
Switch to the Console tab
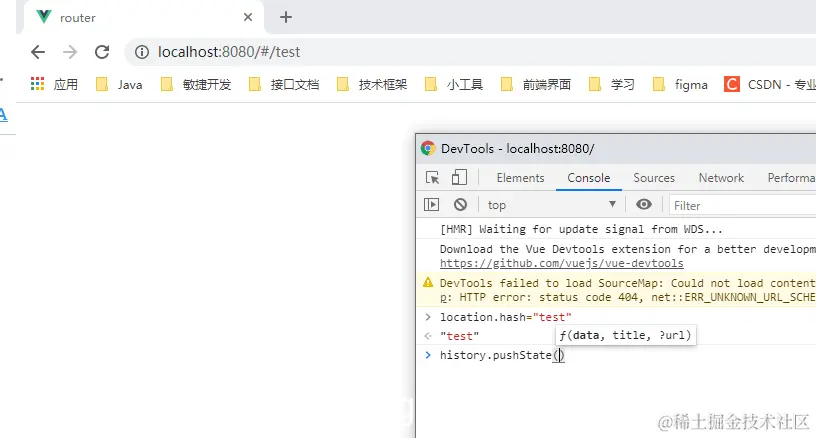589,178
